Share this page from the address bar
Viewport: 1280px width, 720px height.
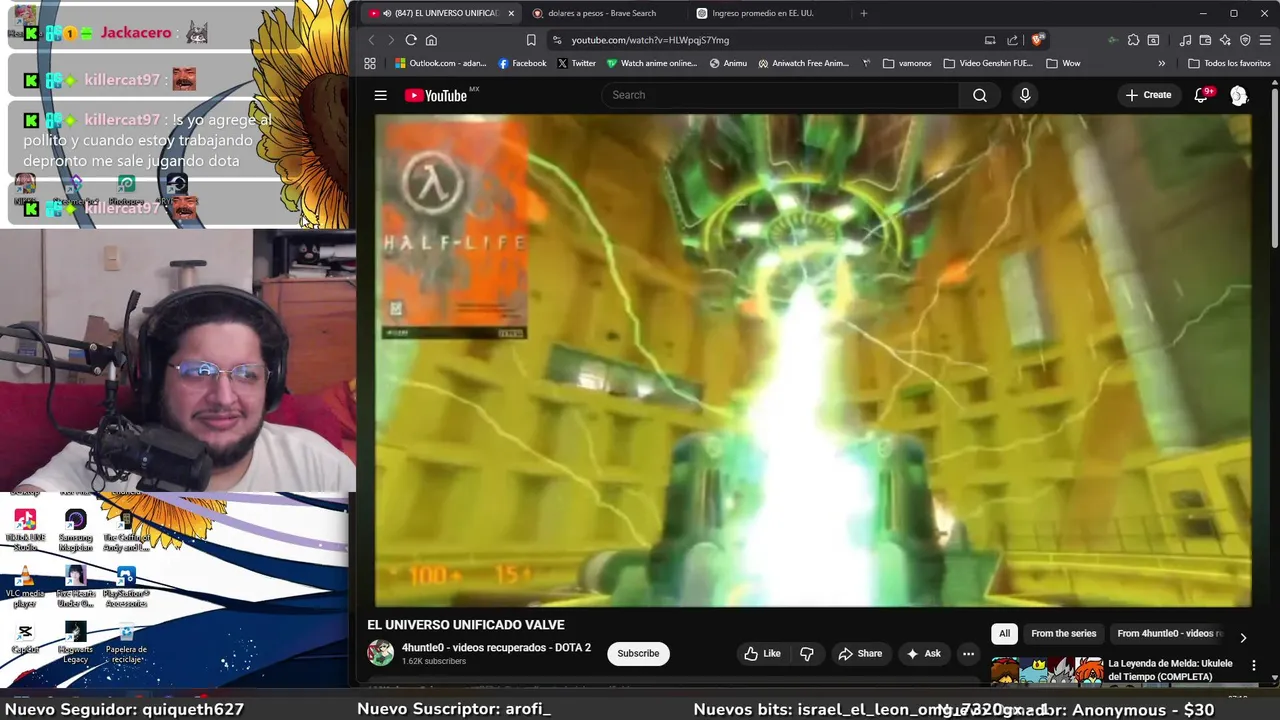(x=1012, y=40)
